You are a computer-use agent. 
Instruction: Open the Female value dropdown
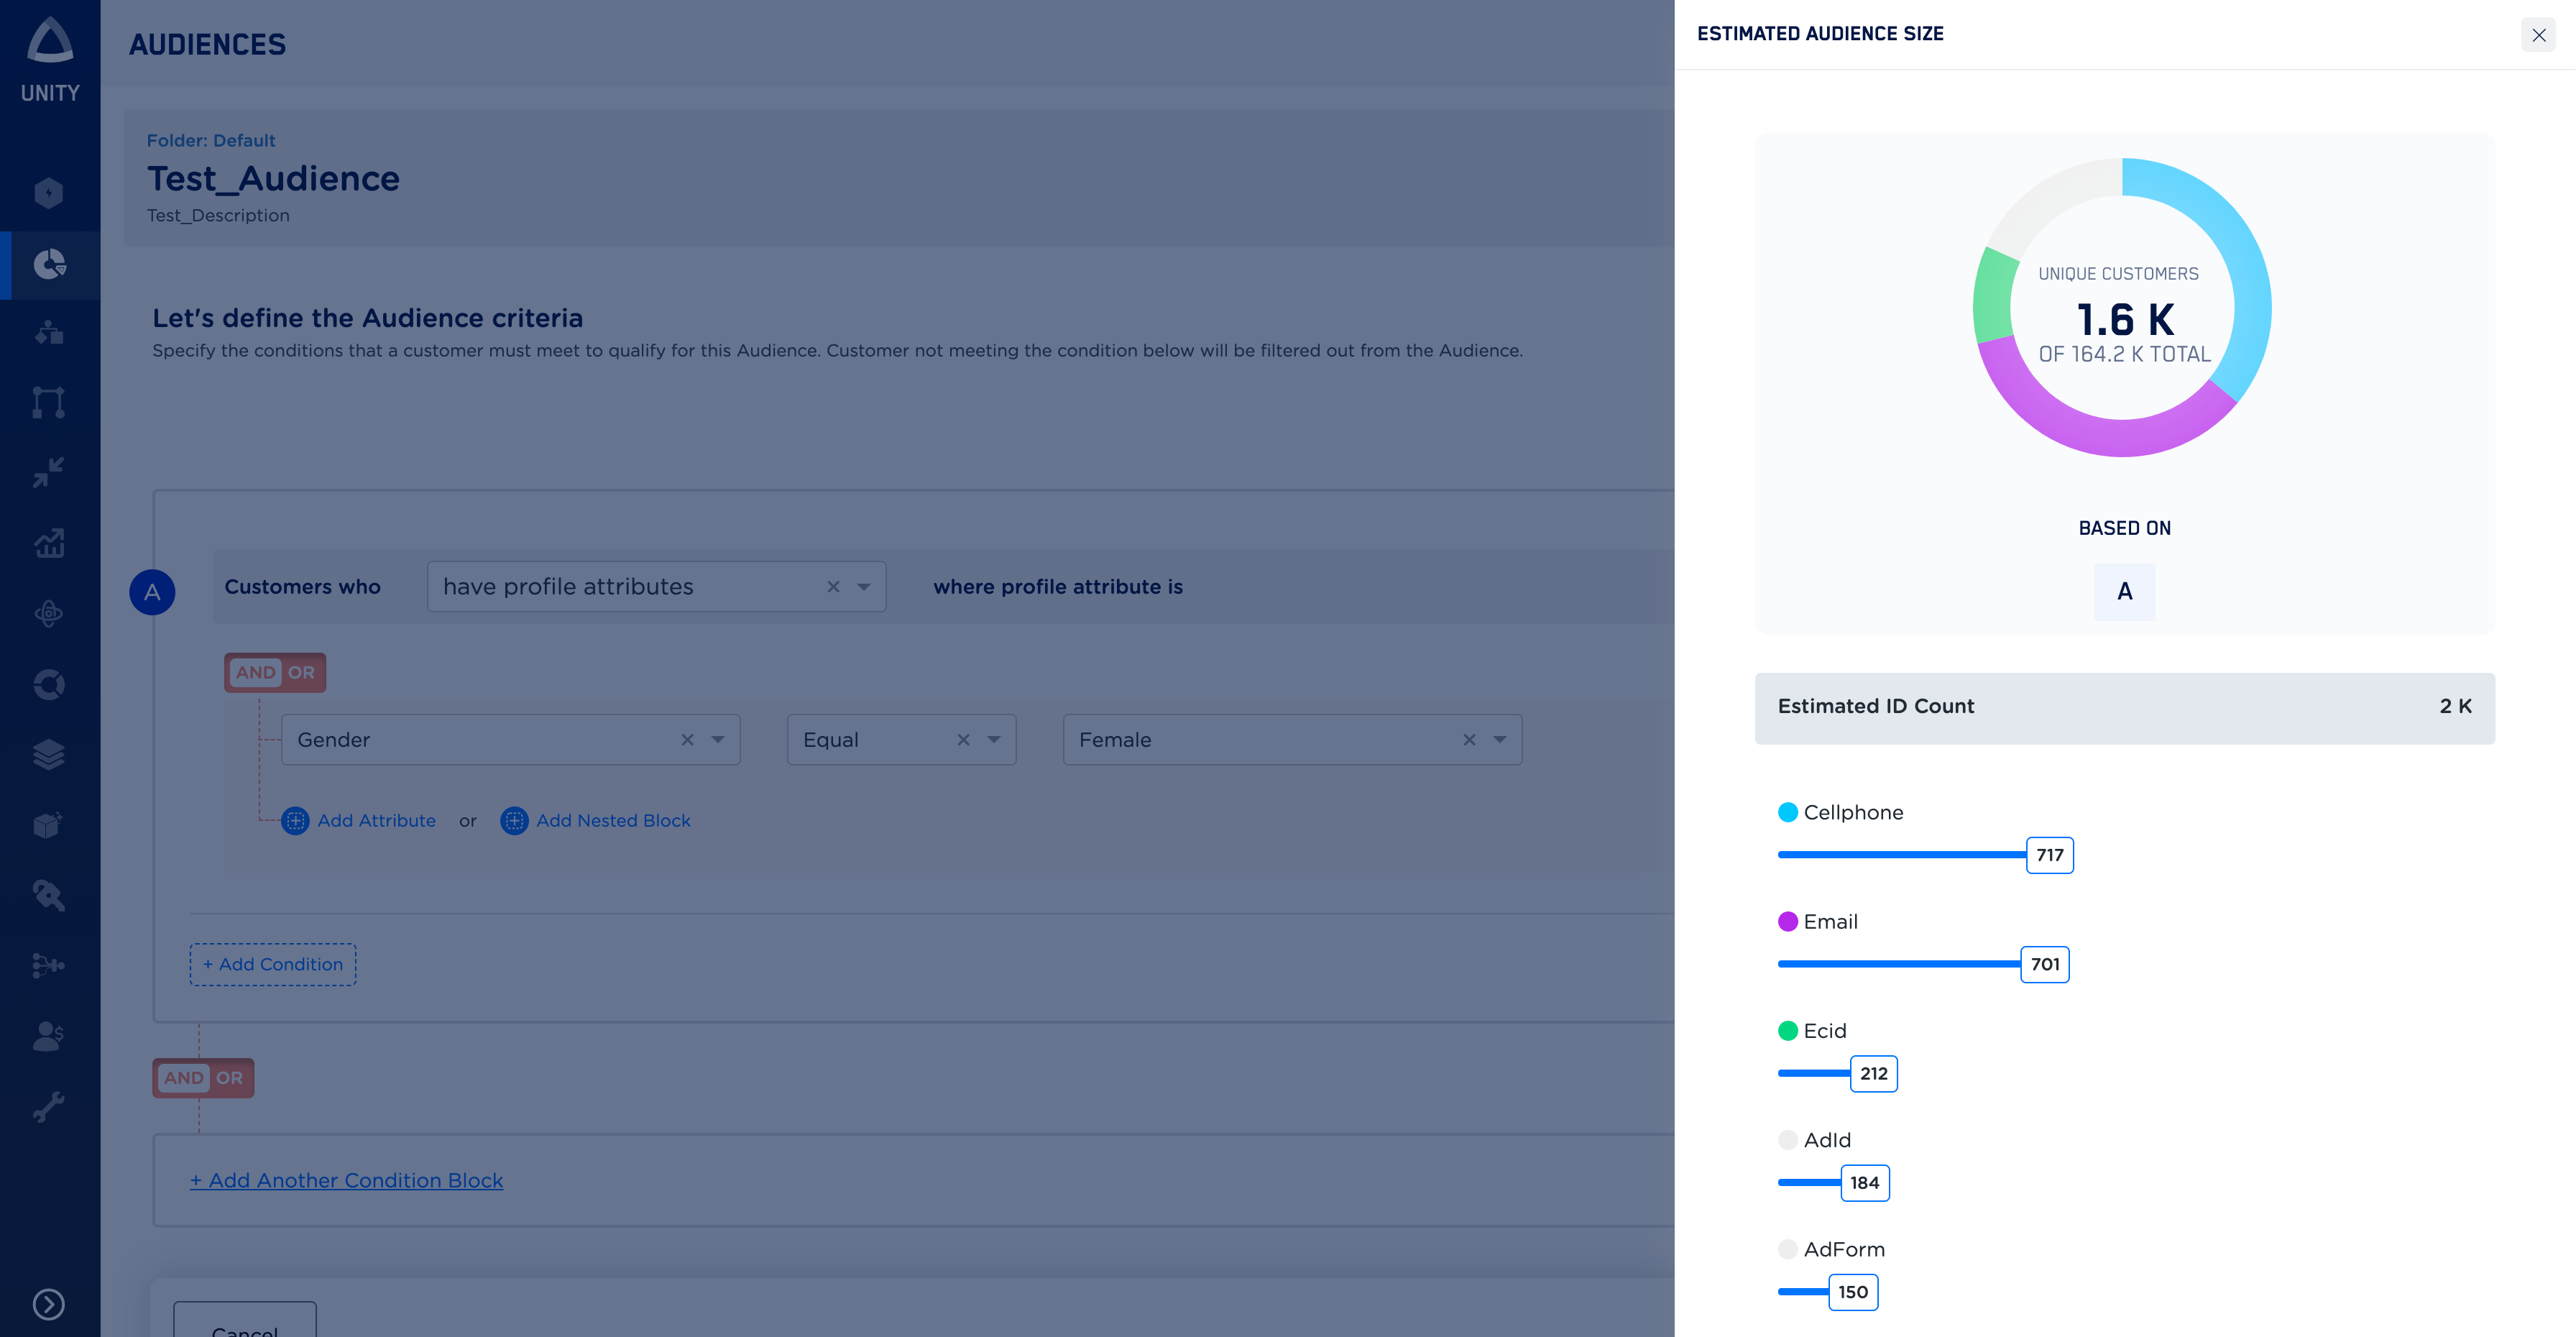(1500, 740)
